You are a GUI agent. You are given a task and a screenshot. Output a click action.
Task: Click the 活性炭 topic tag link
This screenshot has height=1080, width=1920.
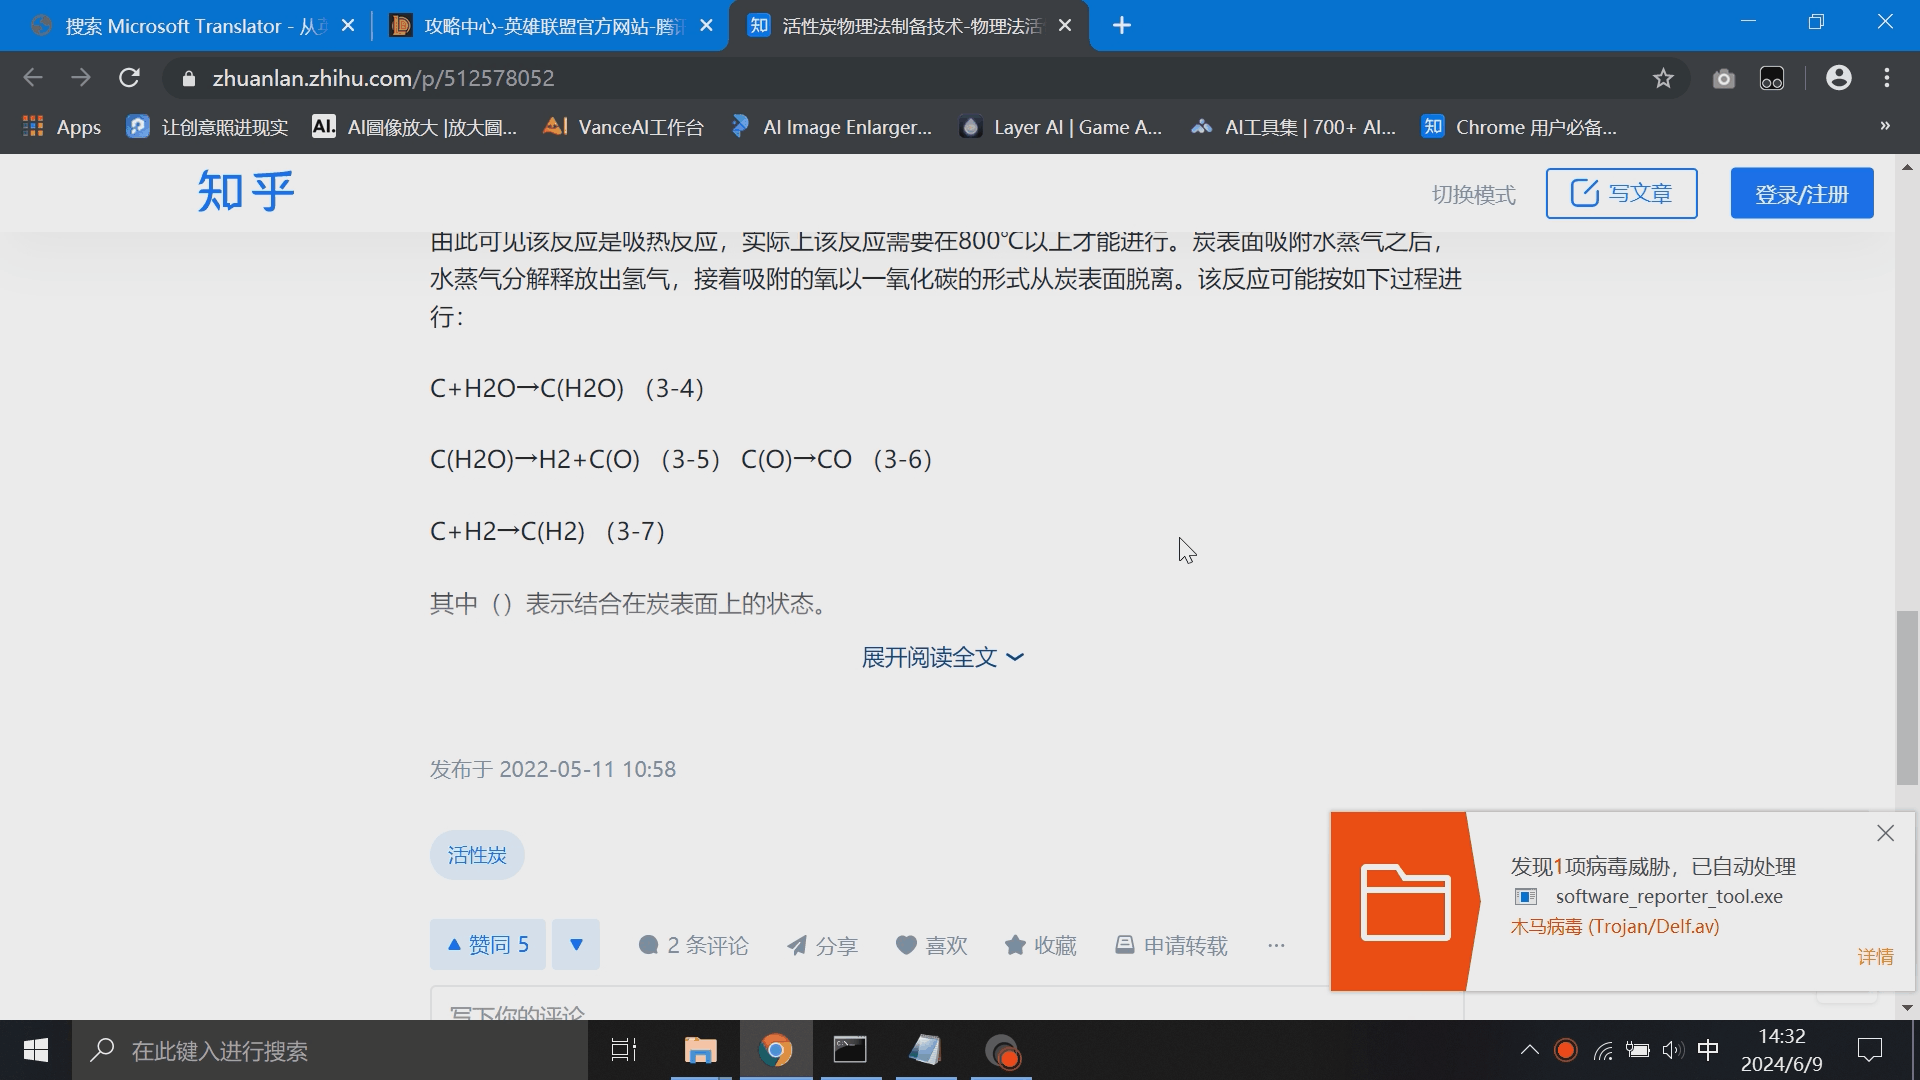point(477,855)
